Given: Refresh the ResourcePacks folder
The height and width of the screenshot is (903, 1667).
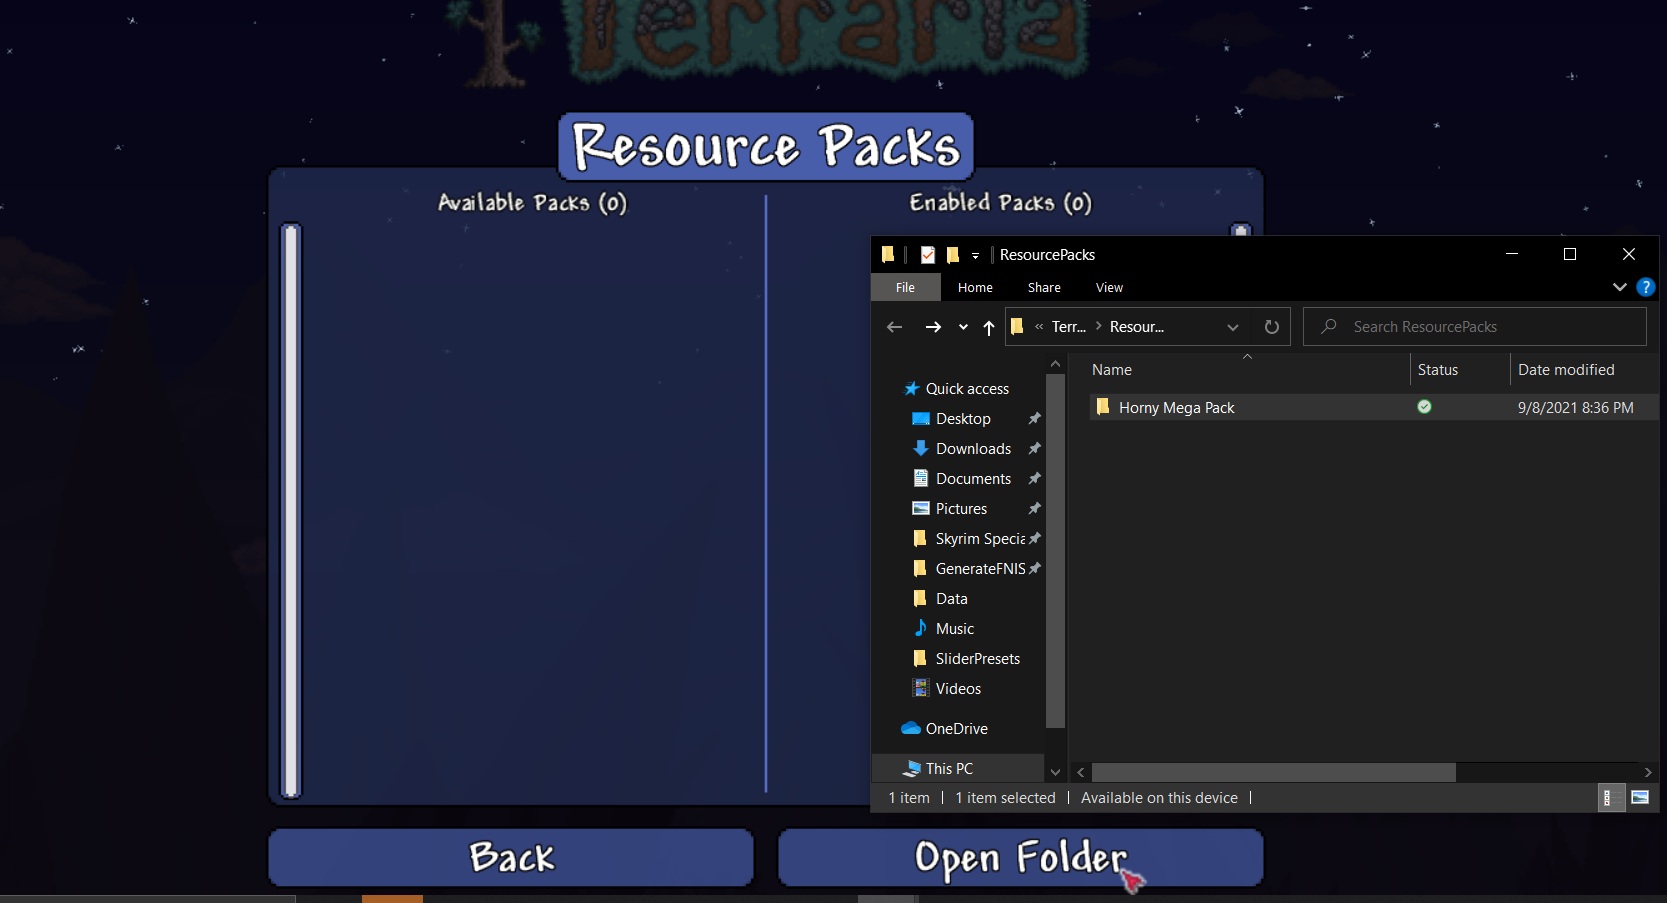Looking at the screenshot, I should click(x=1272, y=327).
